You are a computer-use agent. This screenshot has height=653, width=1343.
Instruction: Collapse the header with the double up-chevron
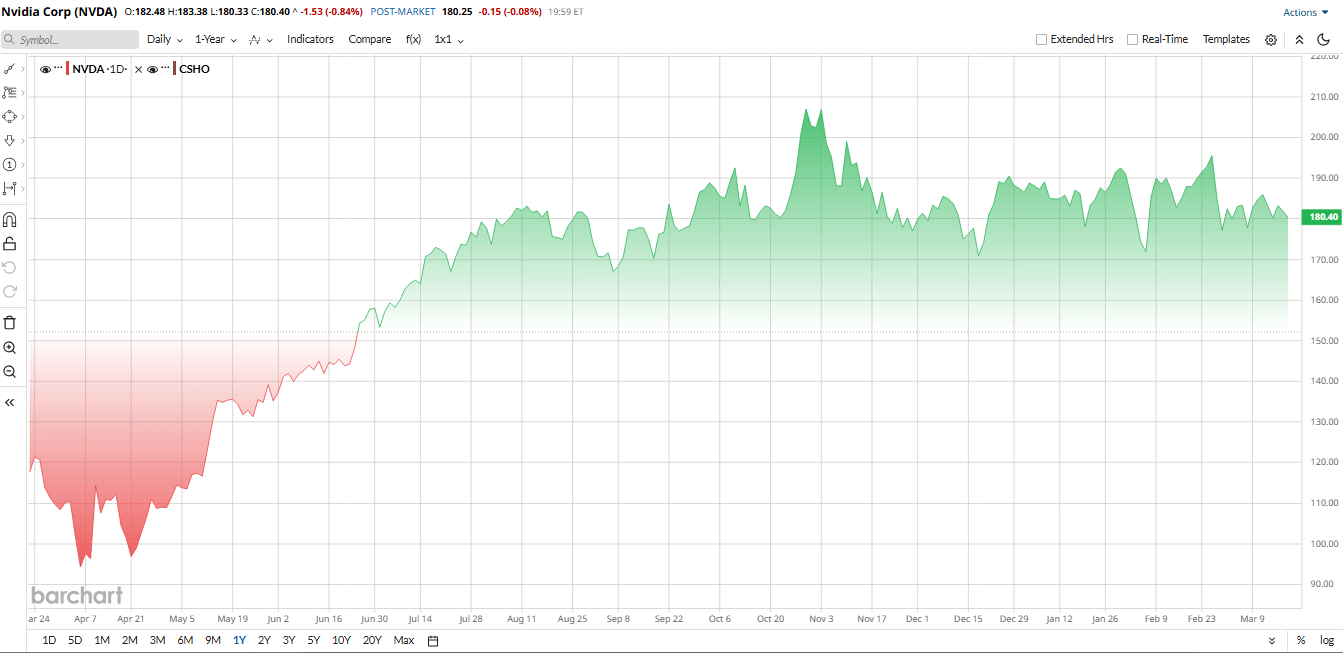pyautogui.click(x=1299, y=40)
